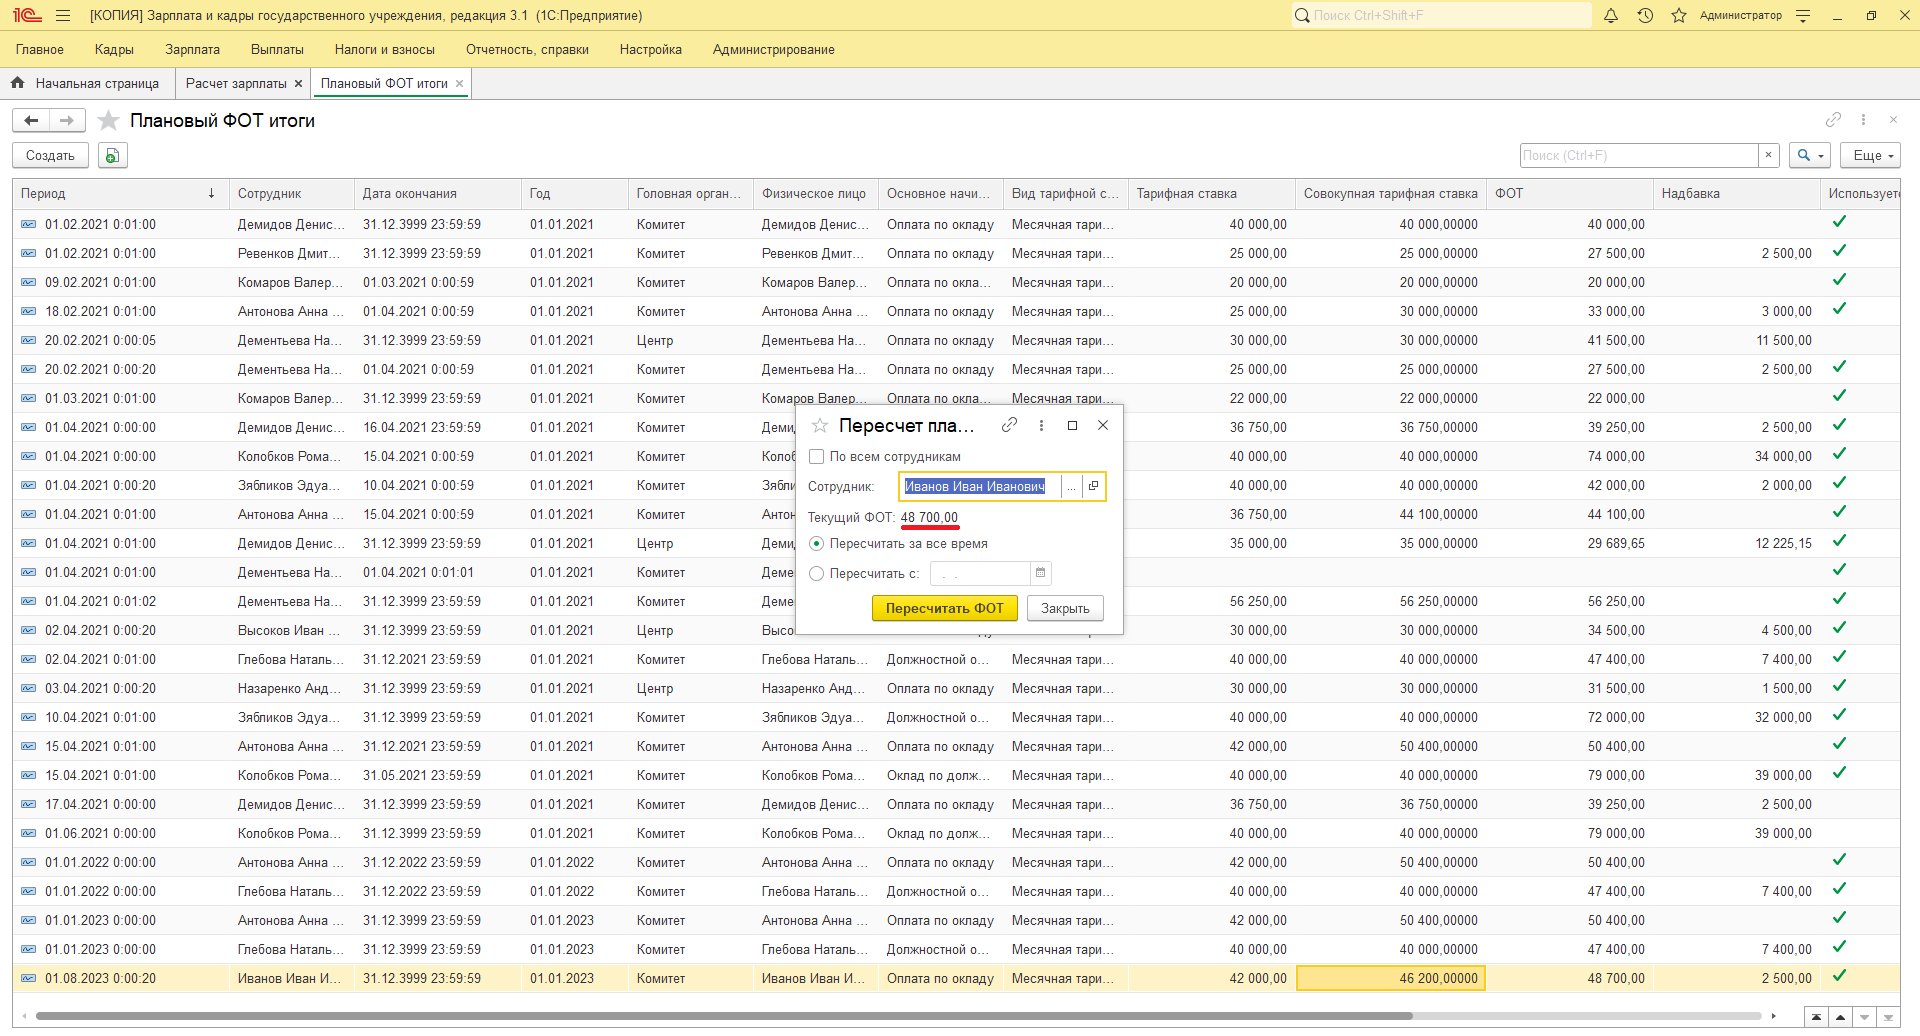Select Надбавка cell 12 225,15

click(x=1736, y=543)
